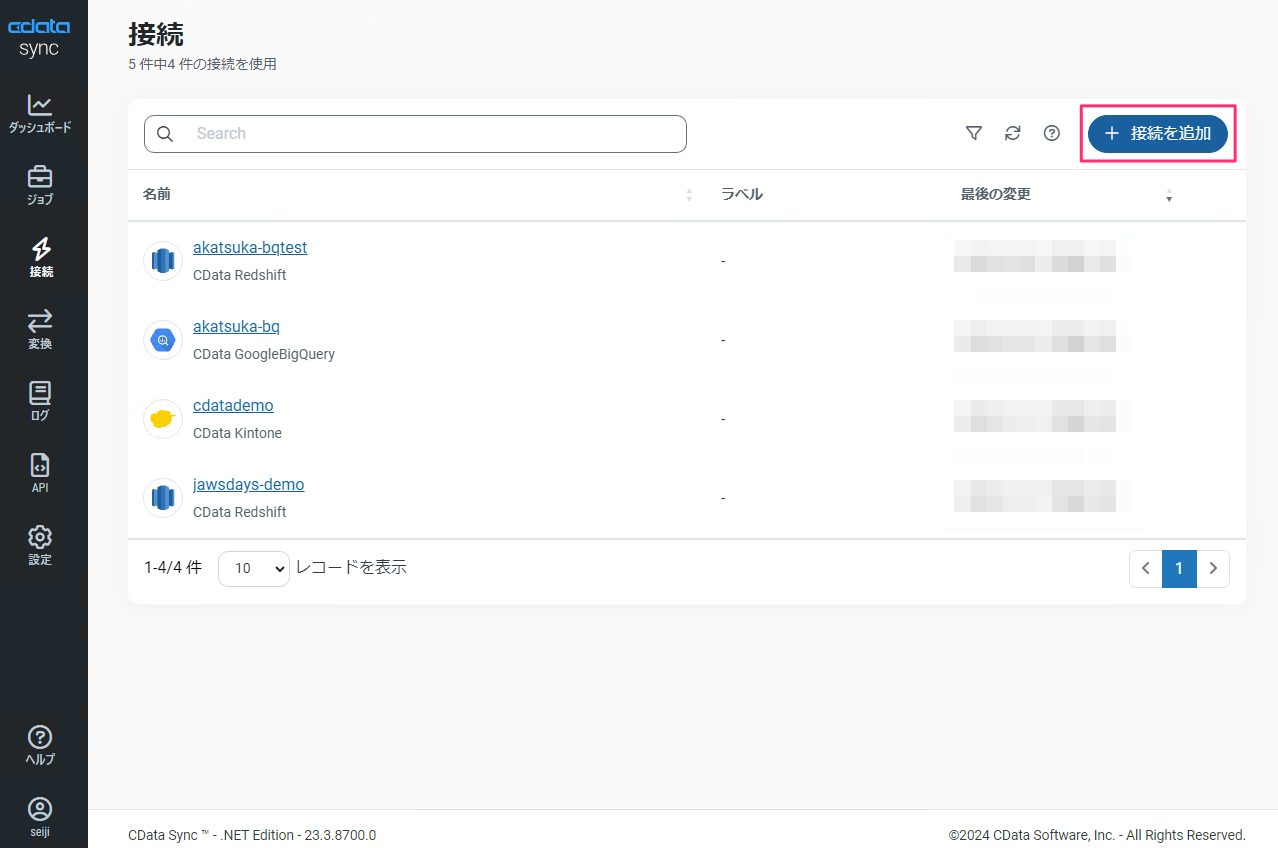Image resolution: width=1278 pixels, height=848 pixels.
Task: Click the CData Kintone text
Action: click(x=237, y=433)
